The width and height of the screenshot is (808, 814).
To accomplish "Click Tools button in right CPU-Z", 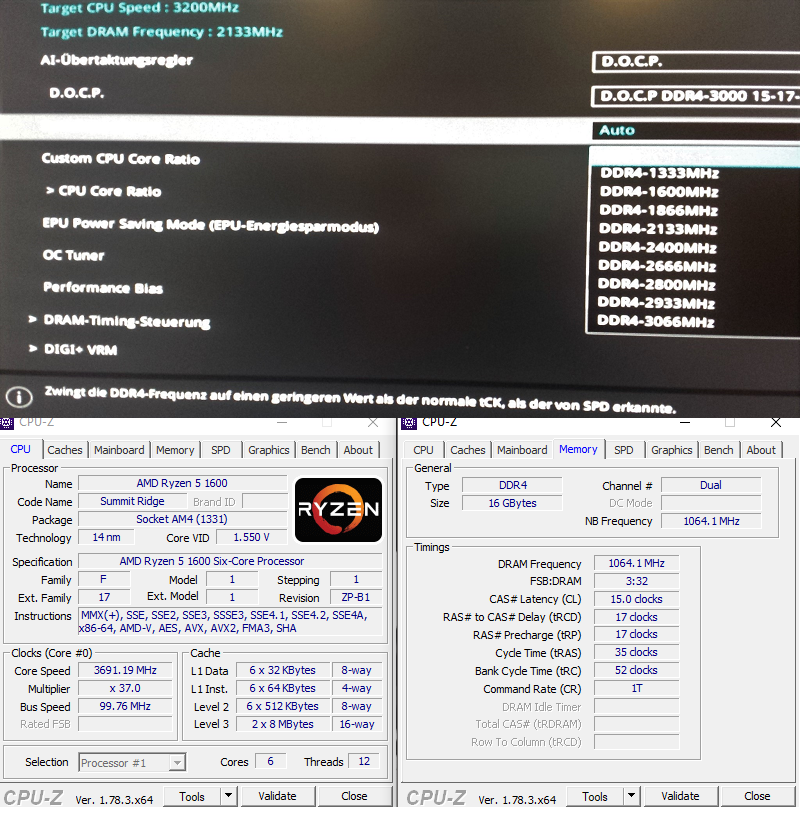I will pos(595,796).
